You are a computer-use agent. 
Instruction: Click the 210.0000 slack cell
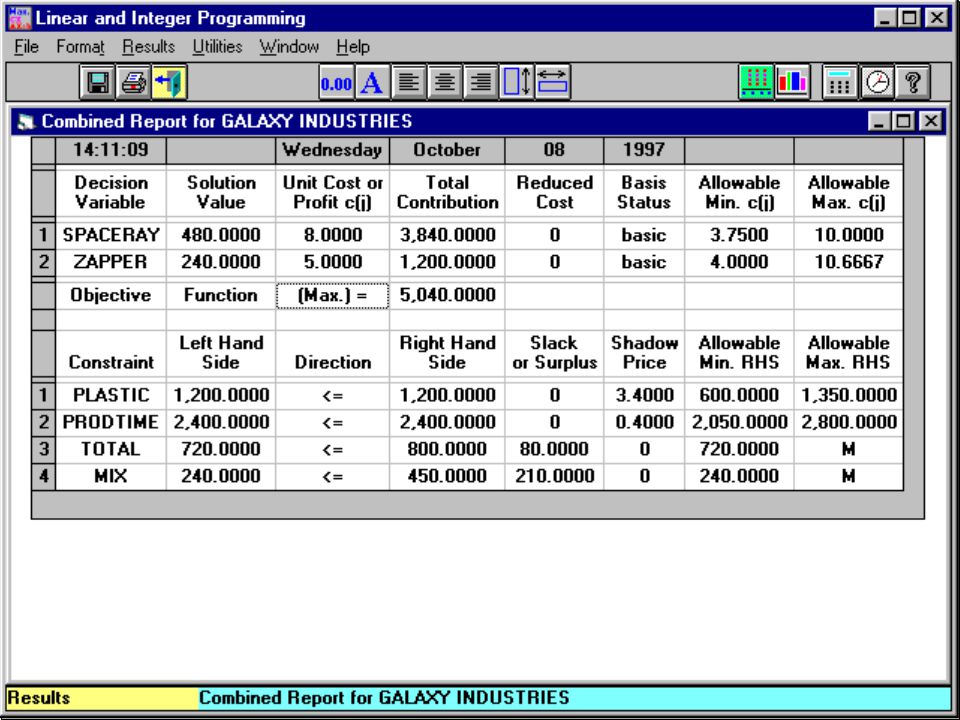tap(554, 476)
